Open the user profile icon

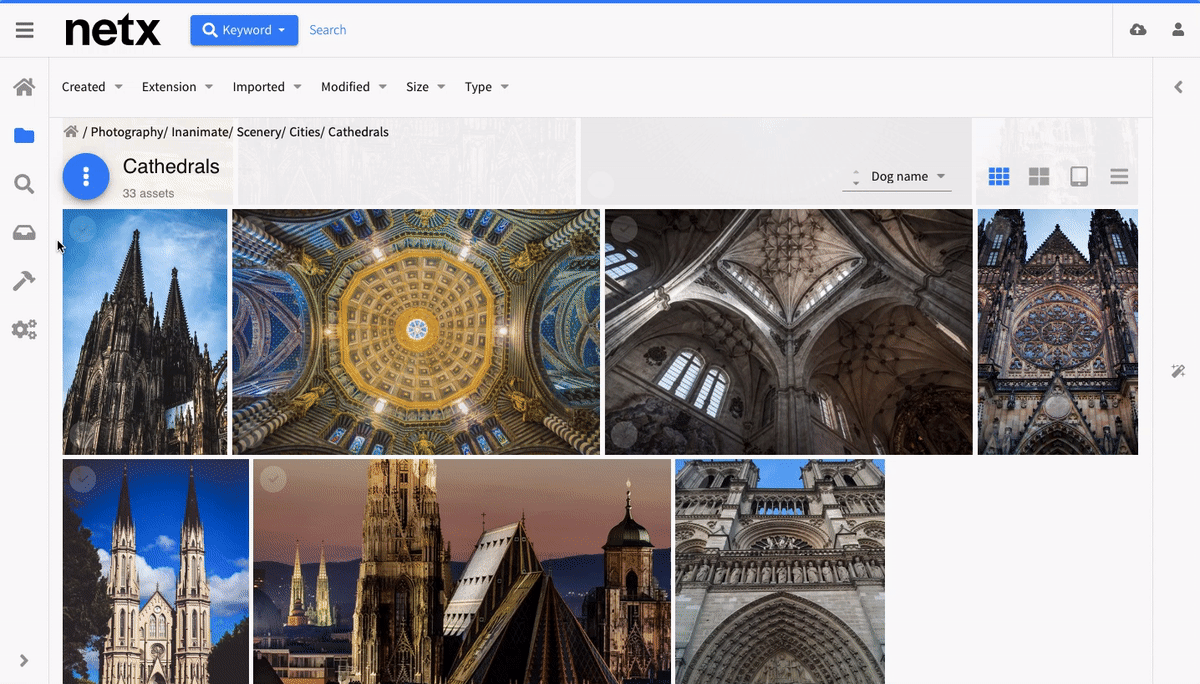pyautogui.click(x=1178, y=30)
